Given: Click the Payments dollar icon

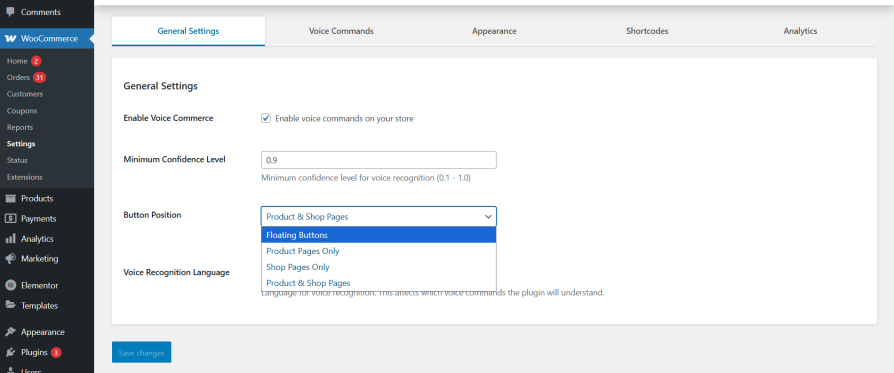Looking at the screenshot, I should (x=10, y=218).
